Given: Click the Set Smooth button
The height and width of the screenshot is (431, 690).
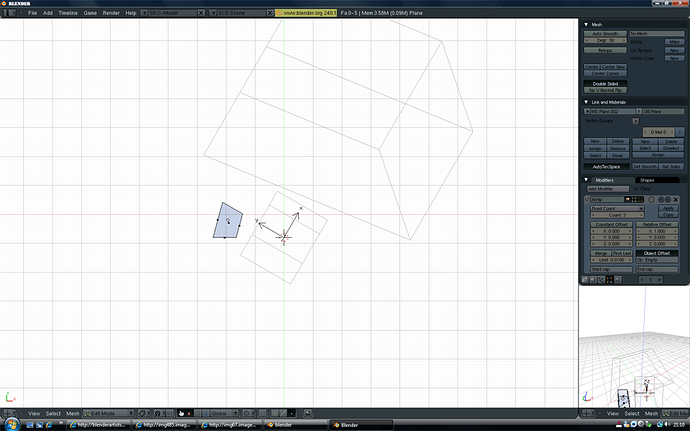Looking at the screenshot, I should (x=645, y=166).
